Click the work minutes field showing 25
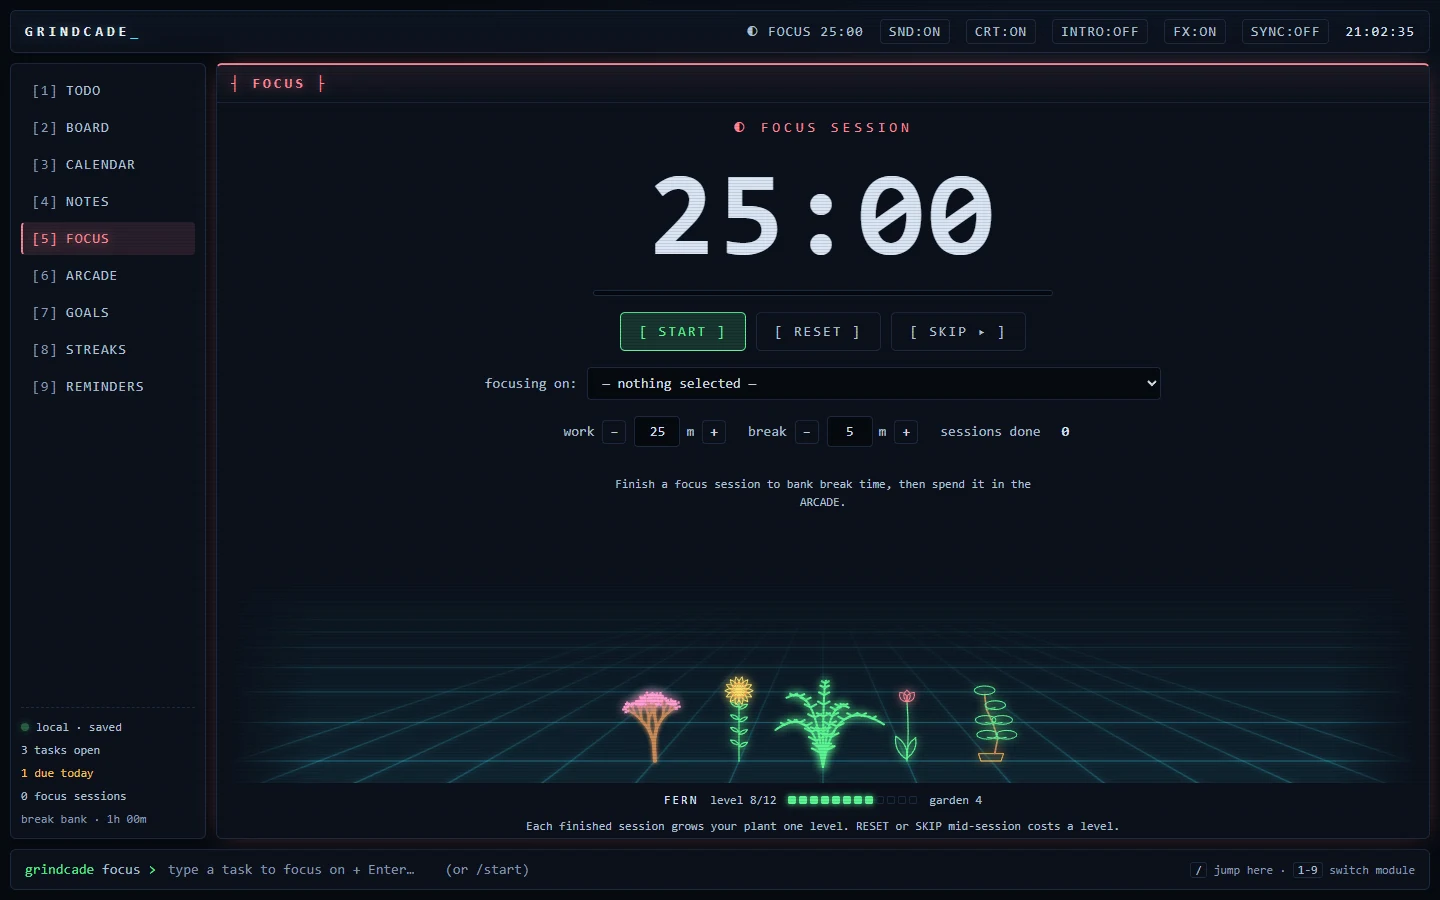 click(657, 432)
